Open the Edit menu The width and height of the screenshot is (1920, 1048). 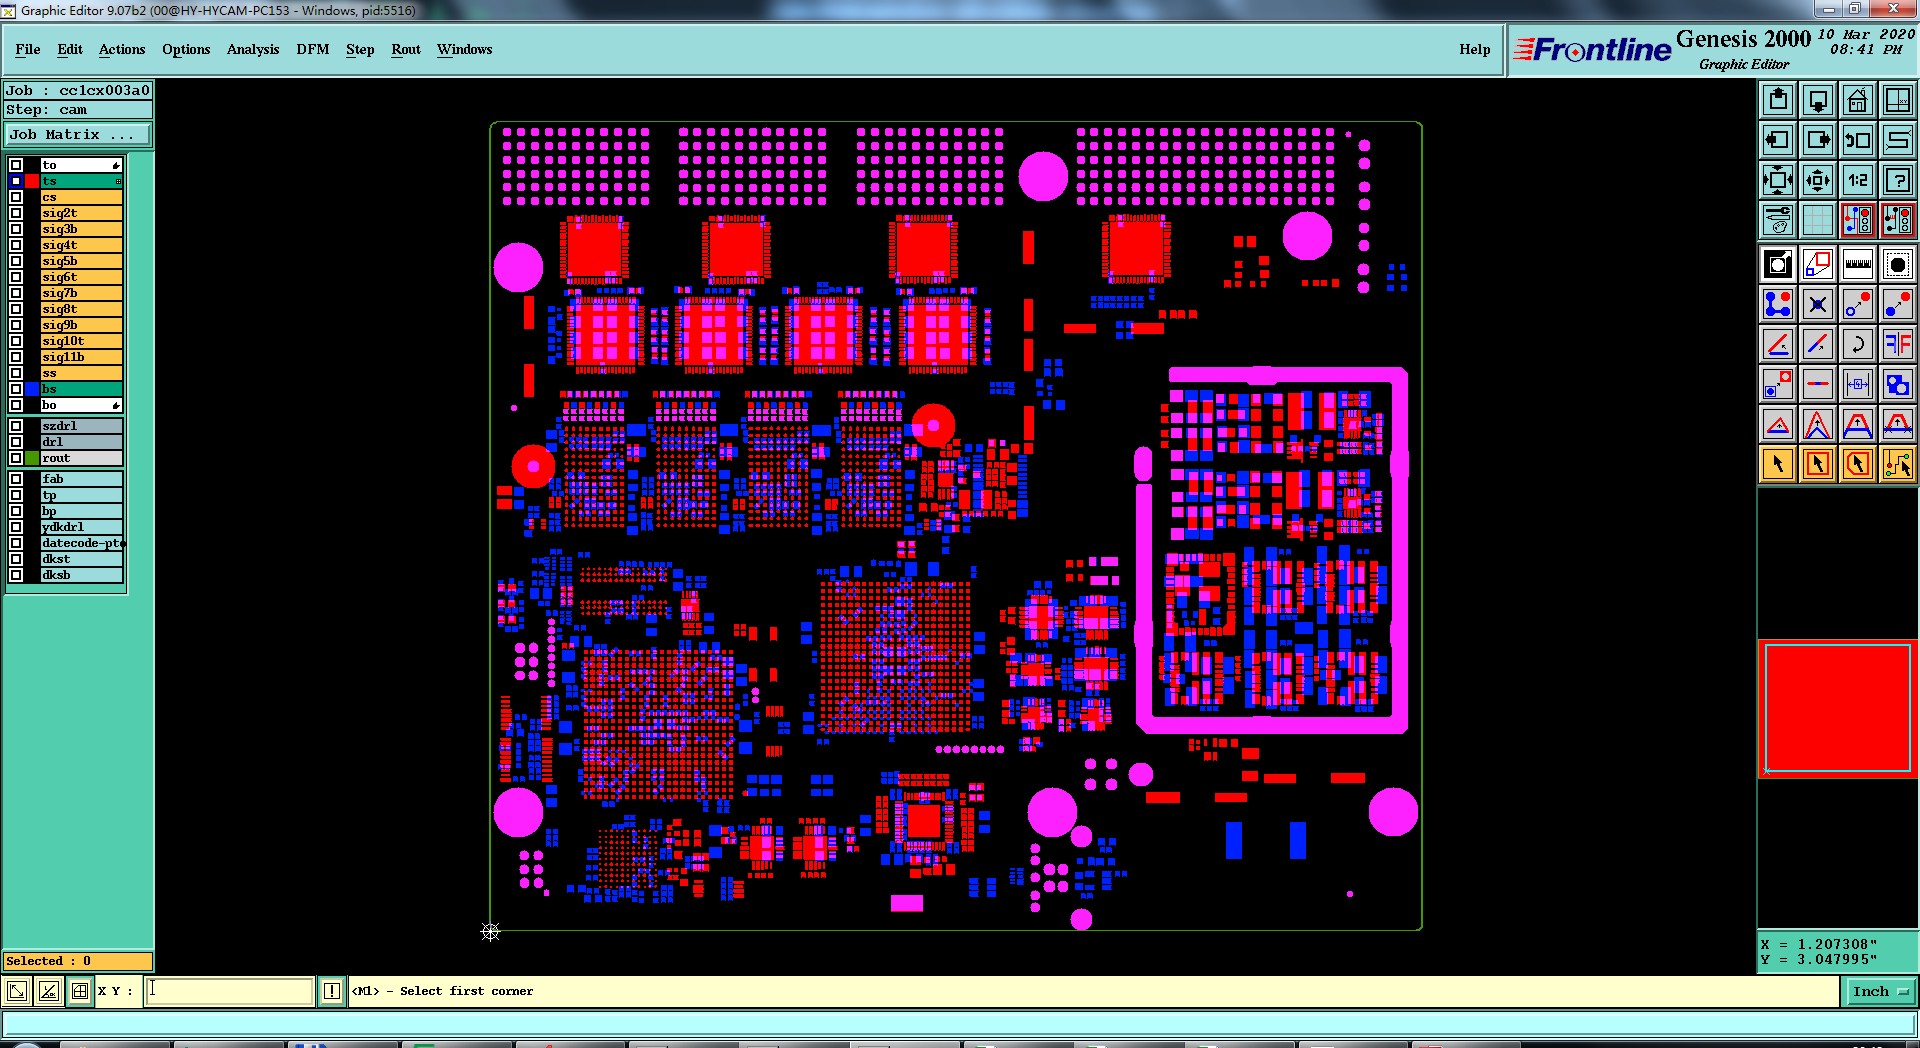click(x=70, y=49)
